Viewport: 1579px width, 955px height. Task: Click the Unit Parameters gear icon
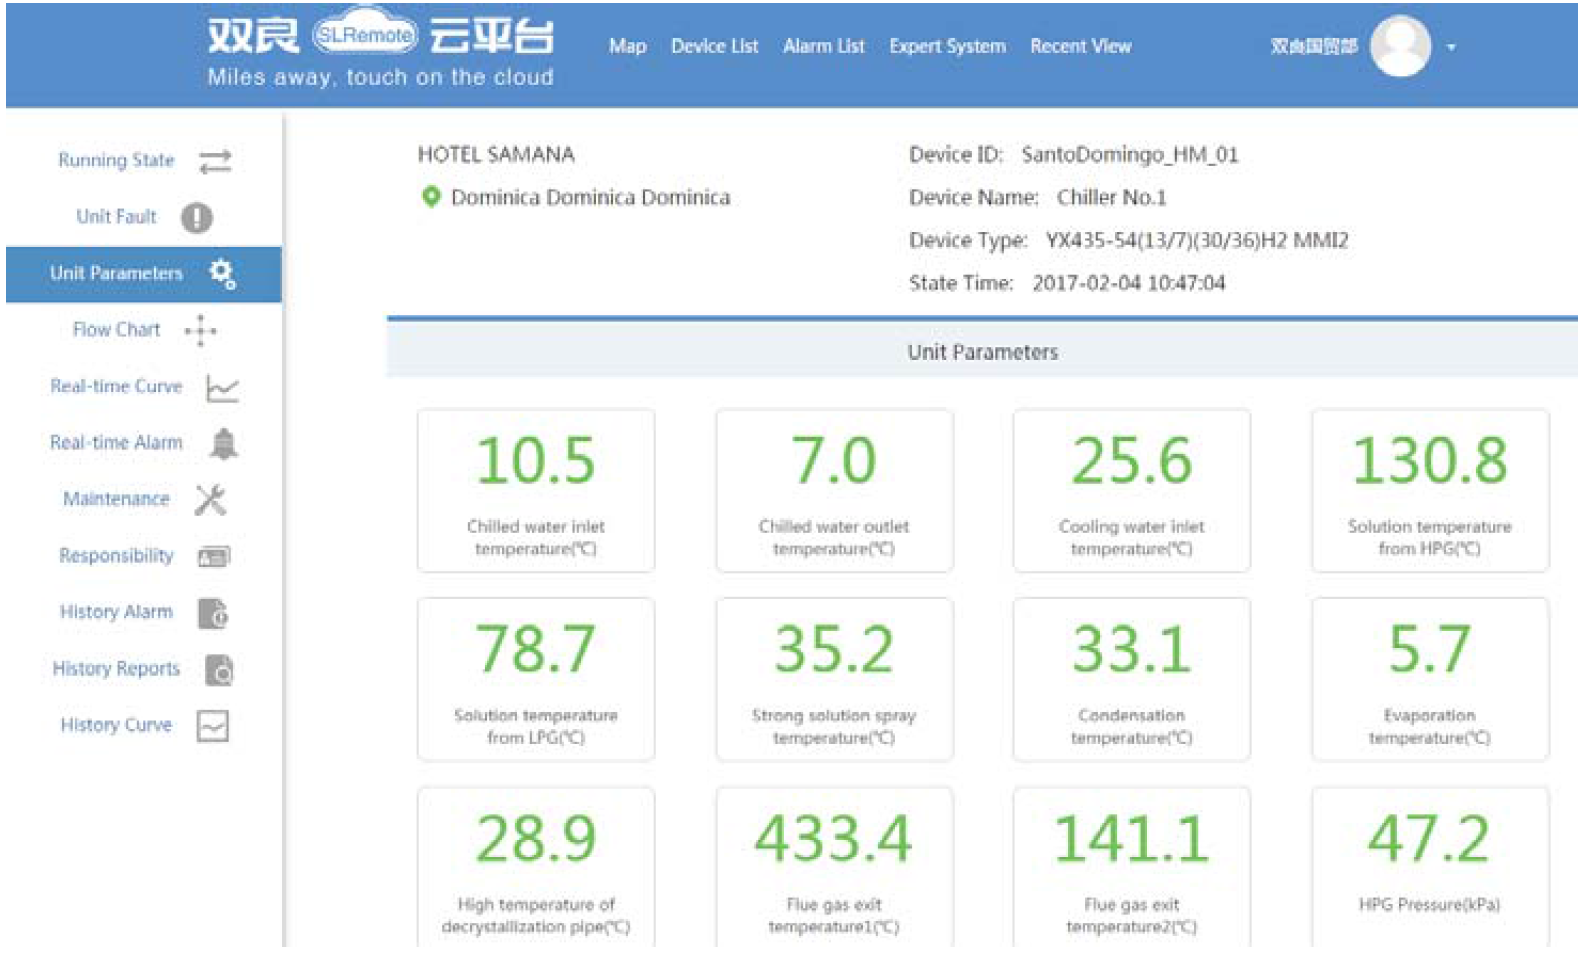point(221,273)
